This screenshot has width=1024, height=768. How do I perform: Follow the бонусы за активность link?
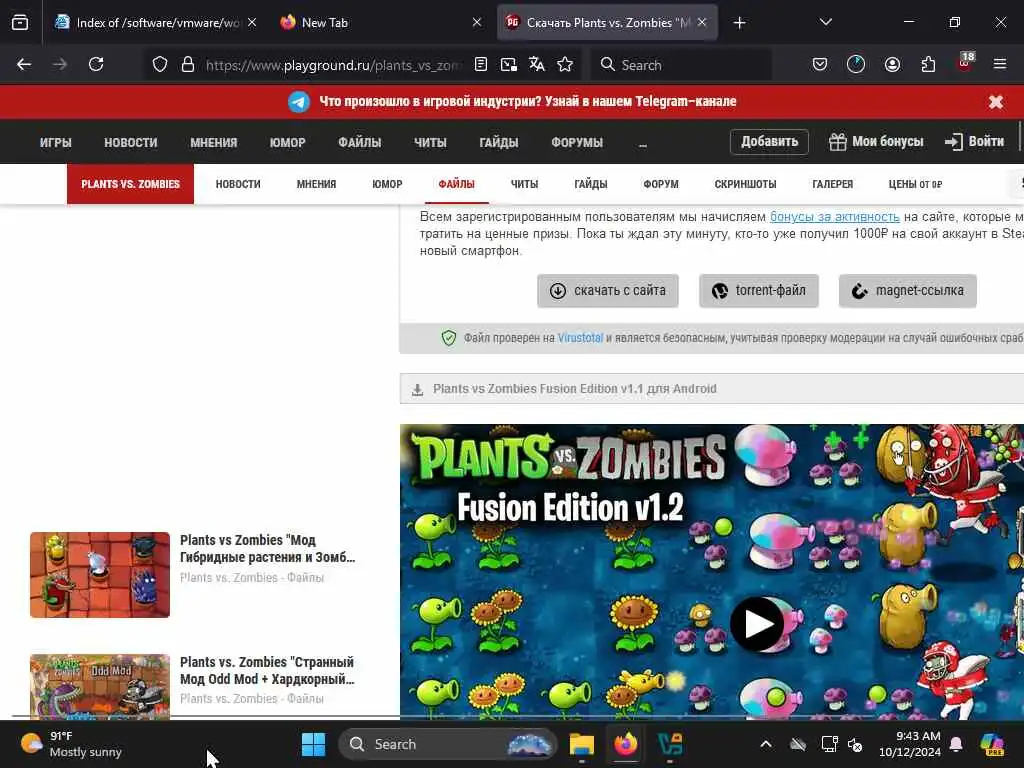pyautogui.click(x=835, y=217)
